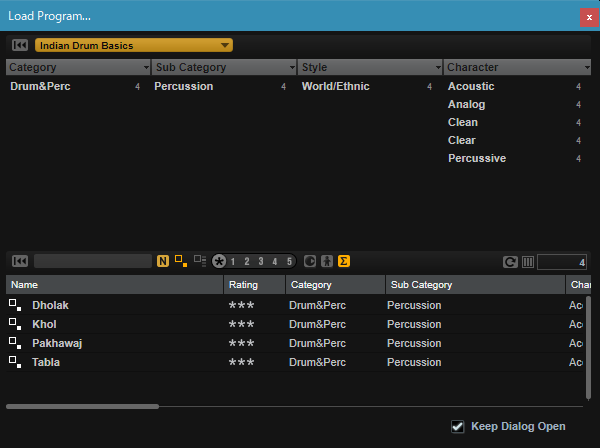This screenshot has width=600, height=448.
Task: Open the Indian Drum Basics content set dropdown
Action: (x=134, y=45)
